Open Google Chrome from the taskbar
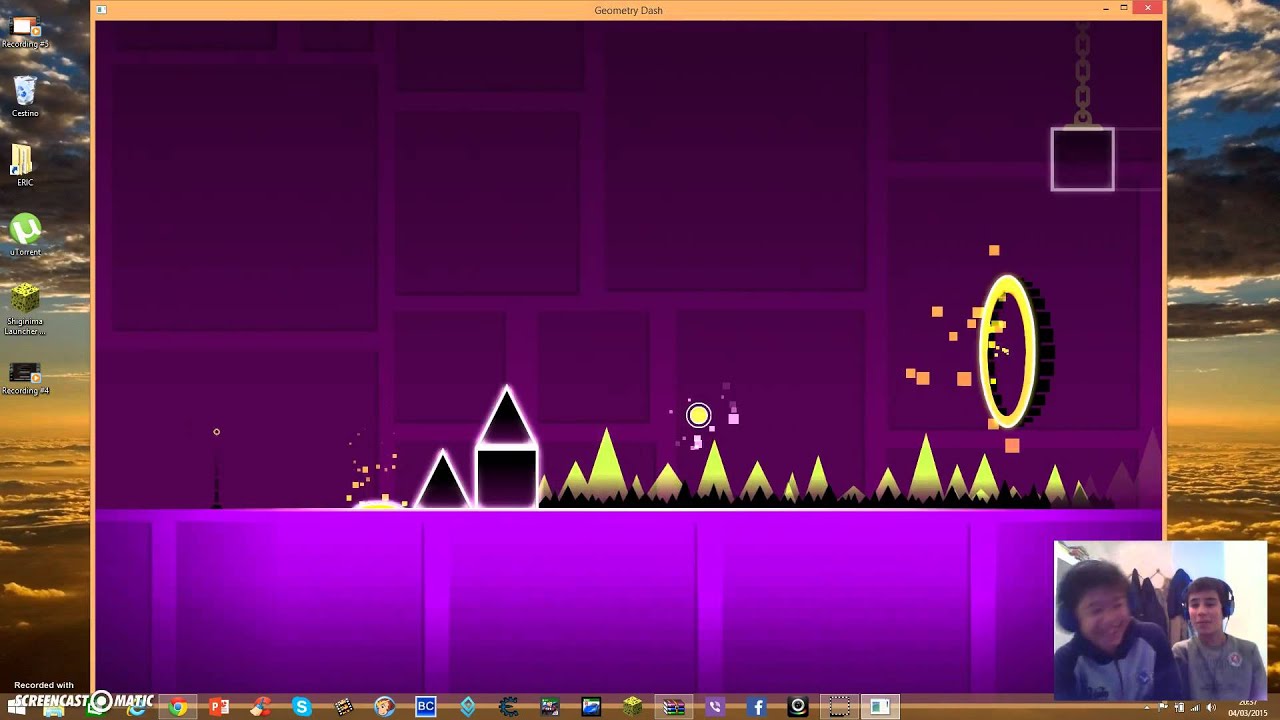Viewport: 1280px width, 720px height. tap(177, 707)
